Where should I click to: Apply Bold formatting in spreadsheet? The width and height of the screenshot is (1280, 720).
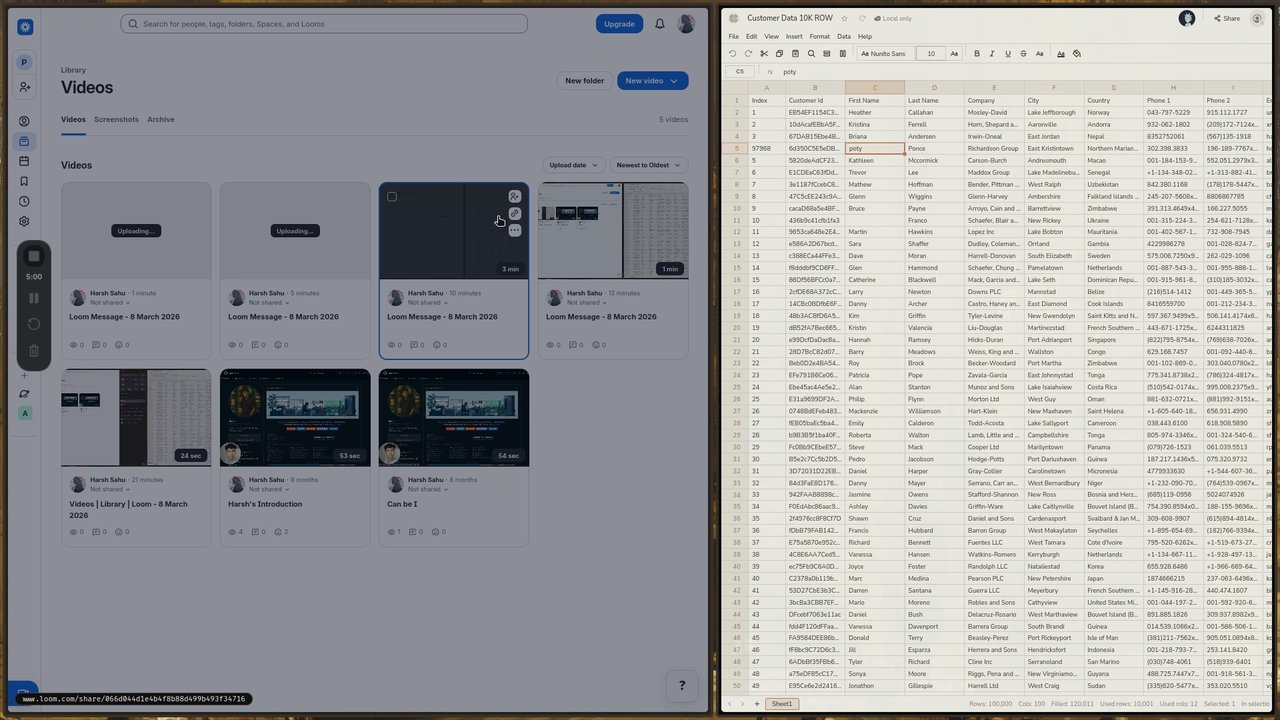(976, 54)
